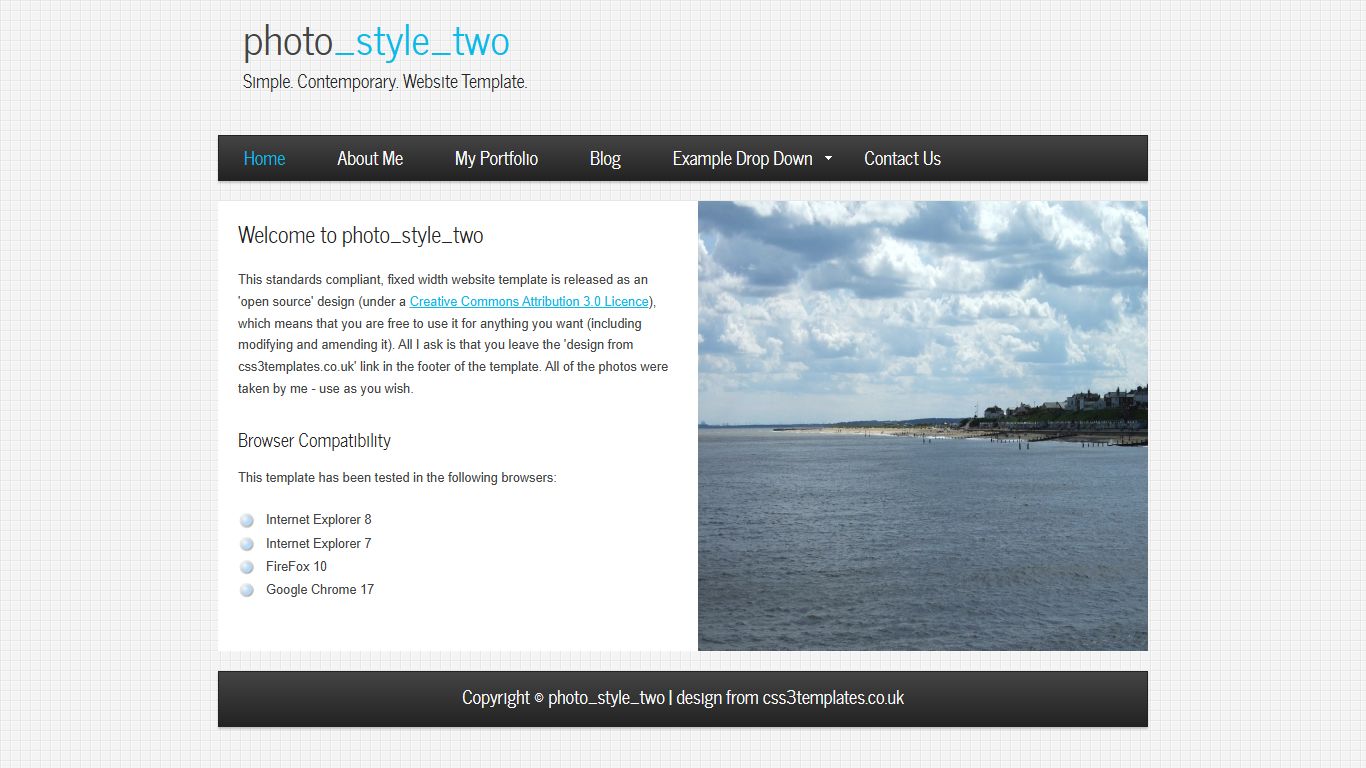Click the photo_style_two site logo title

[376, 42]
